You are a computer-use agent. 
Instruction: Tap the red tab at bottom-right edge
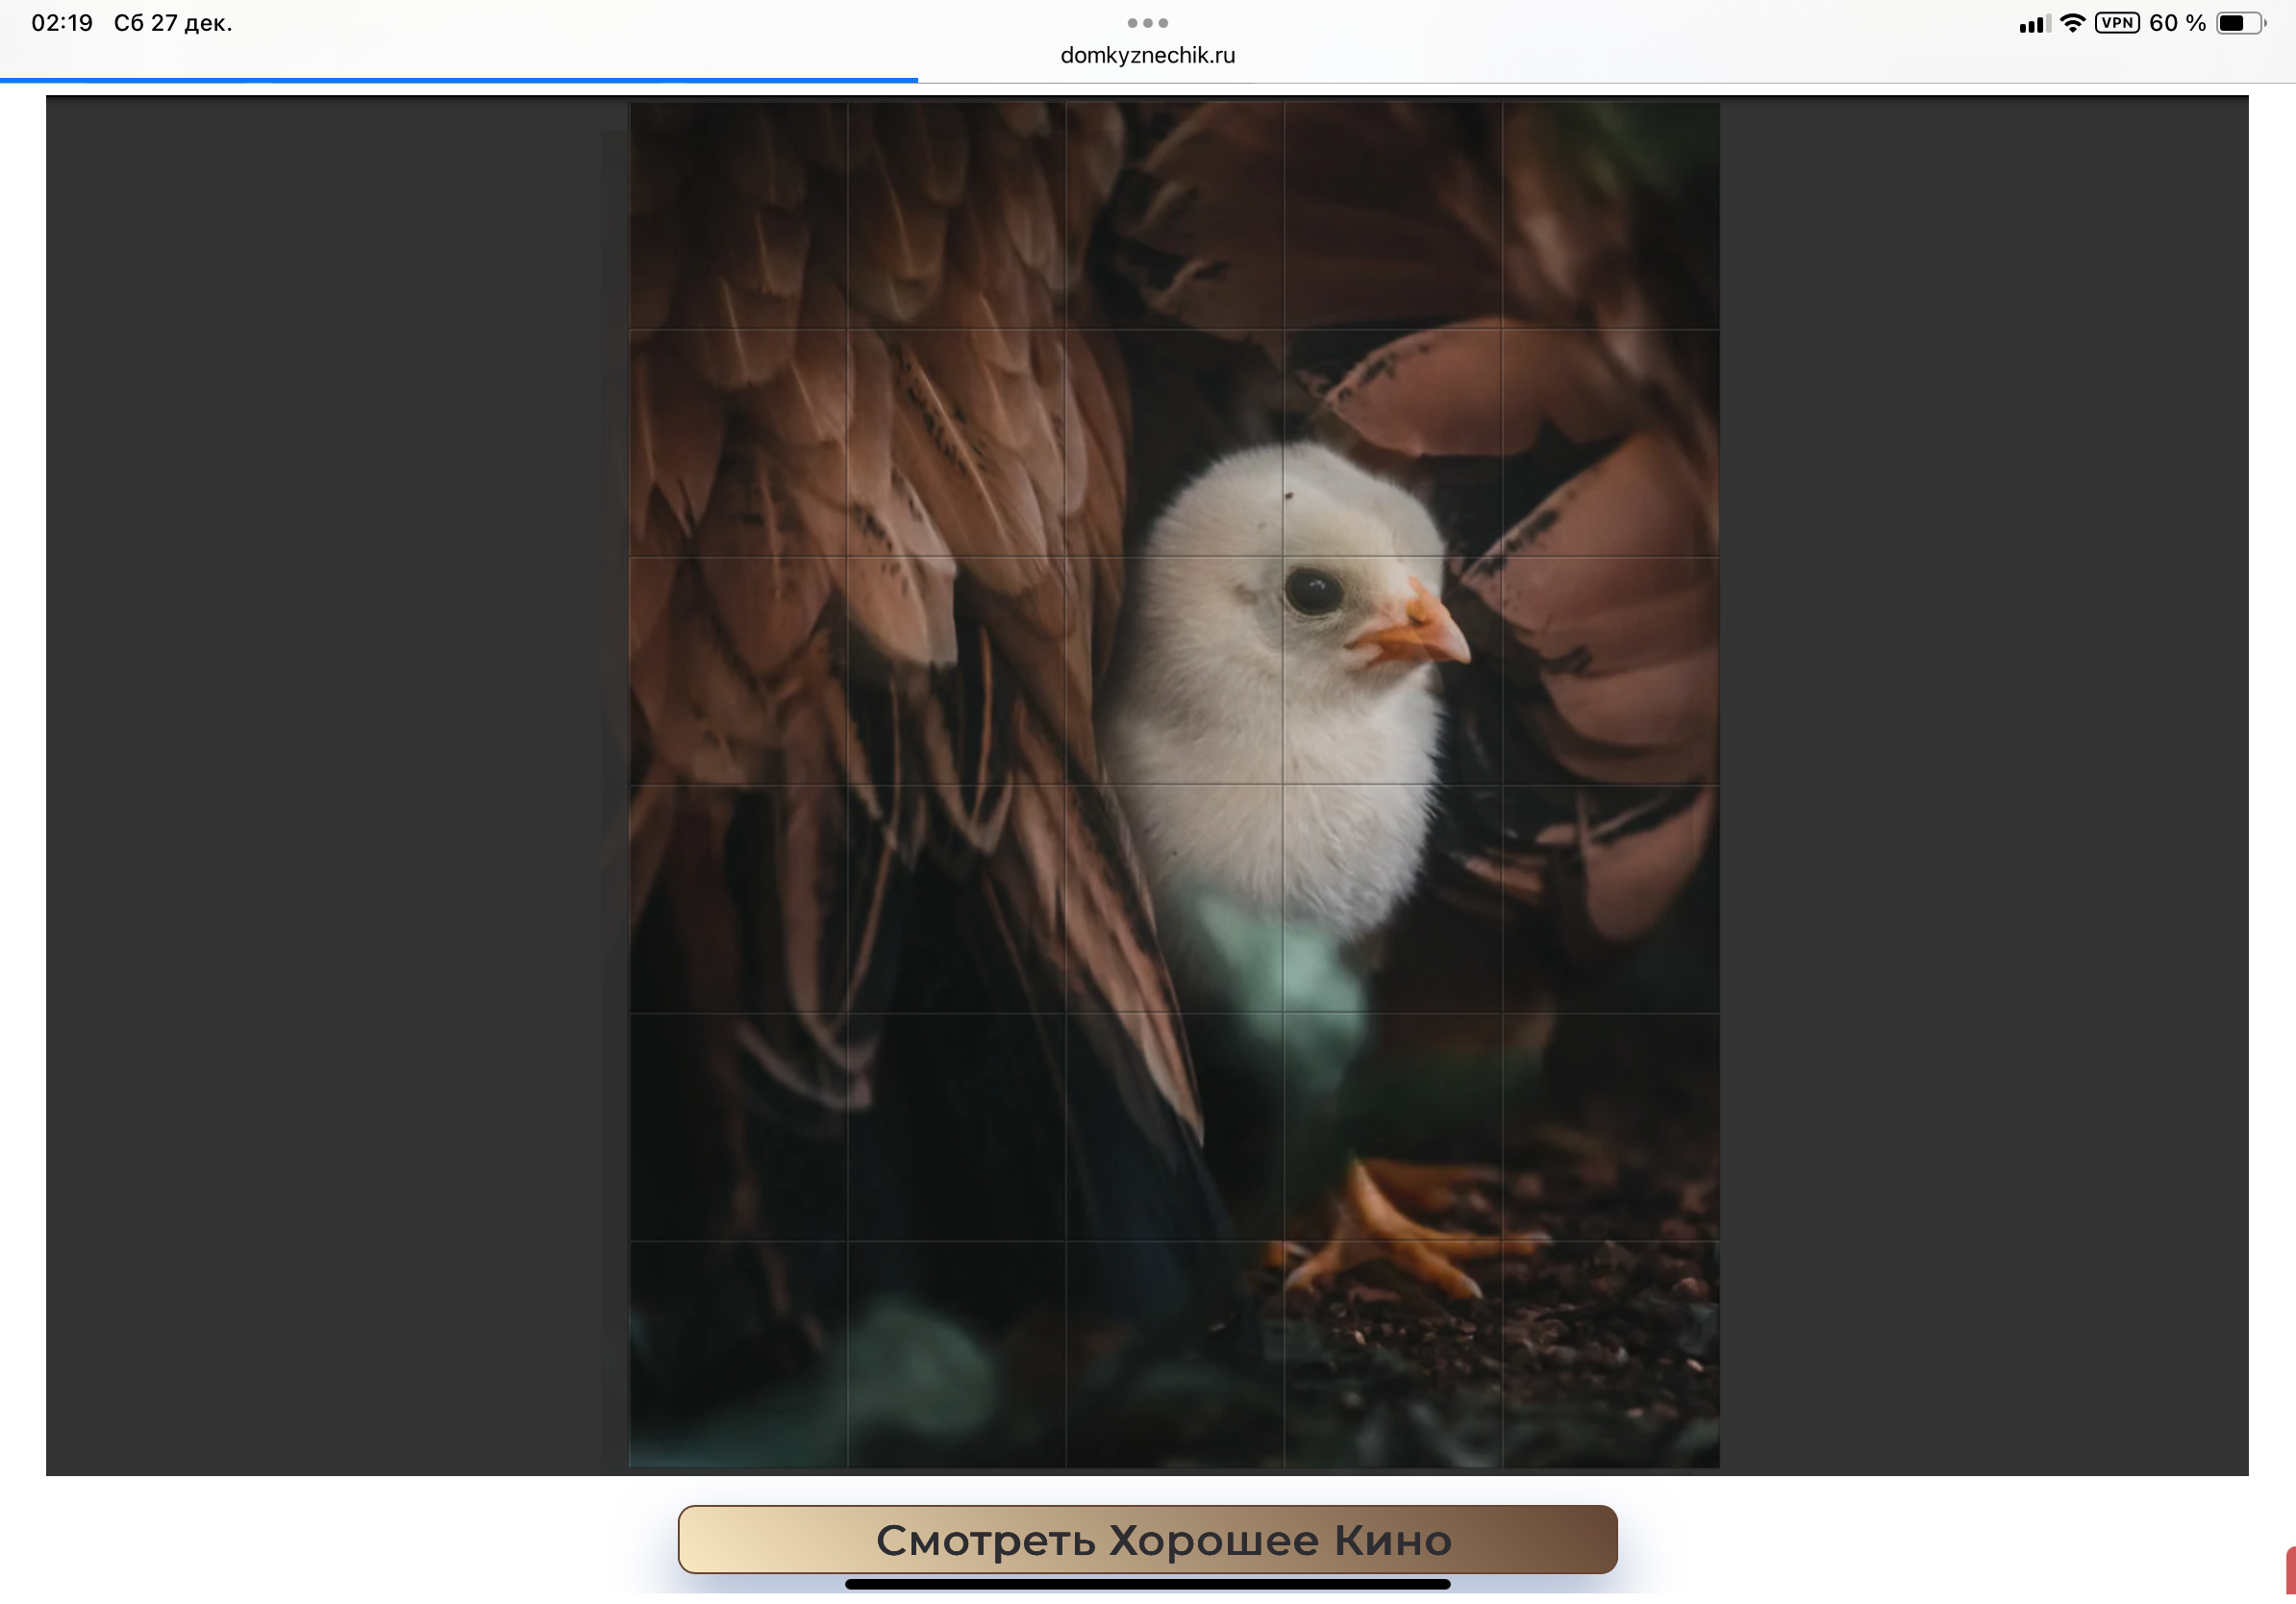coord(2289,1571)
